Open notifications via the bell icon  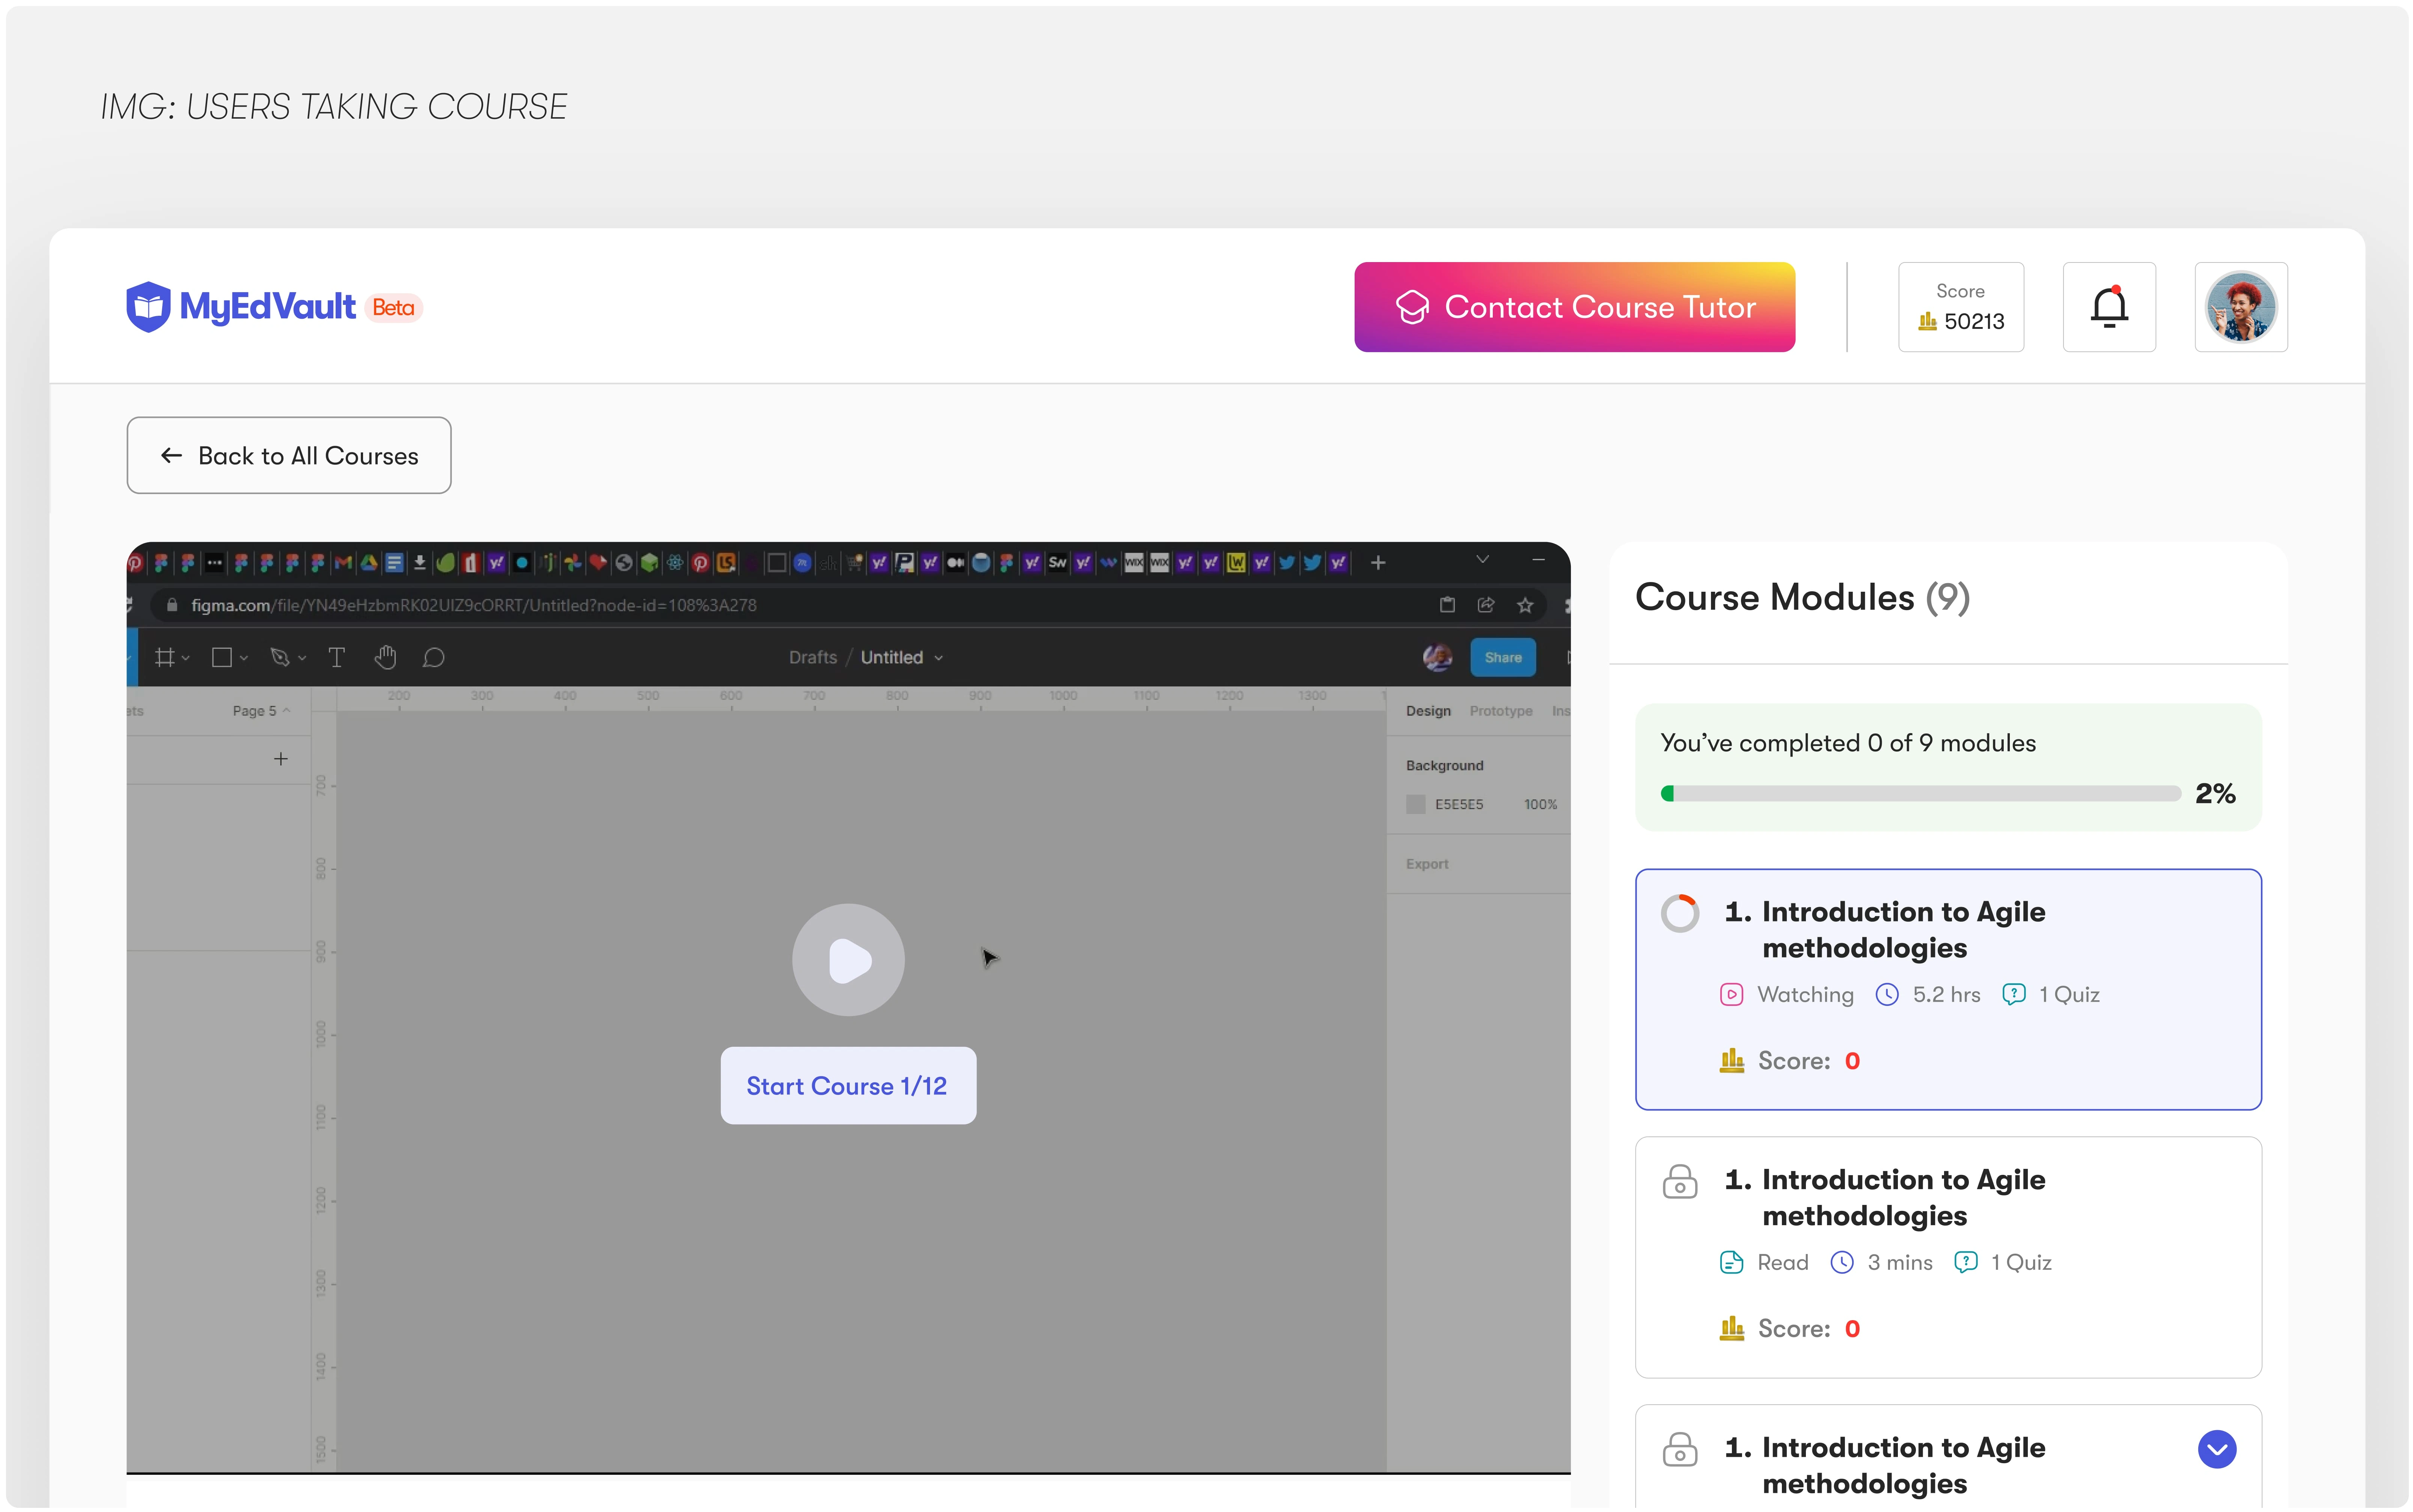click(x=2108, y=307)
